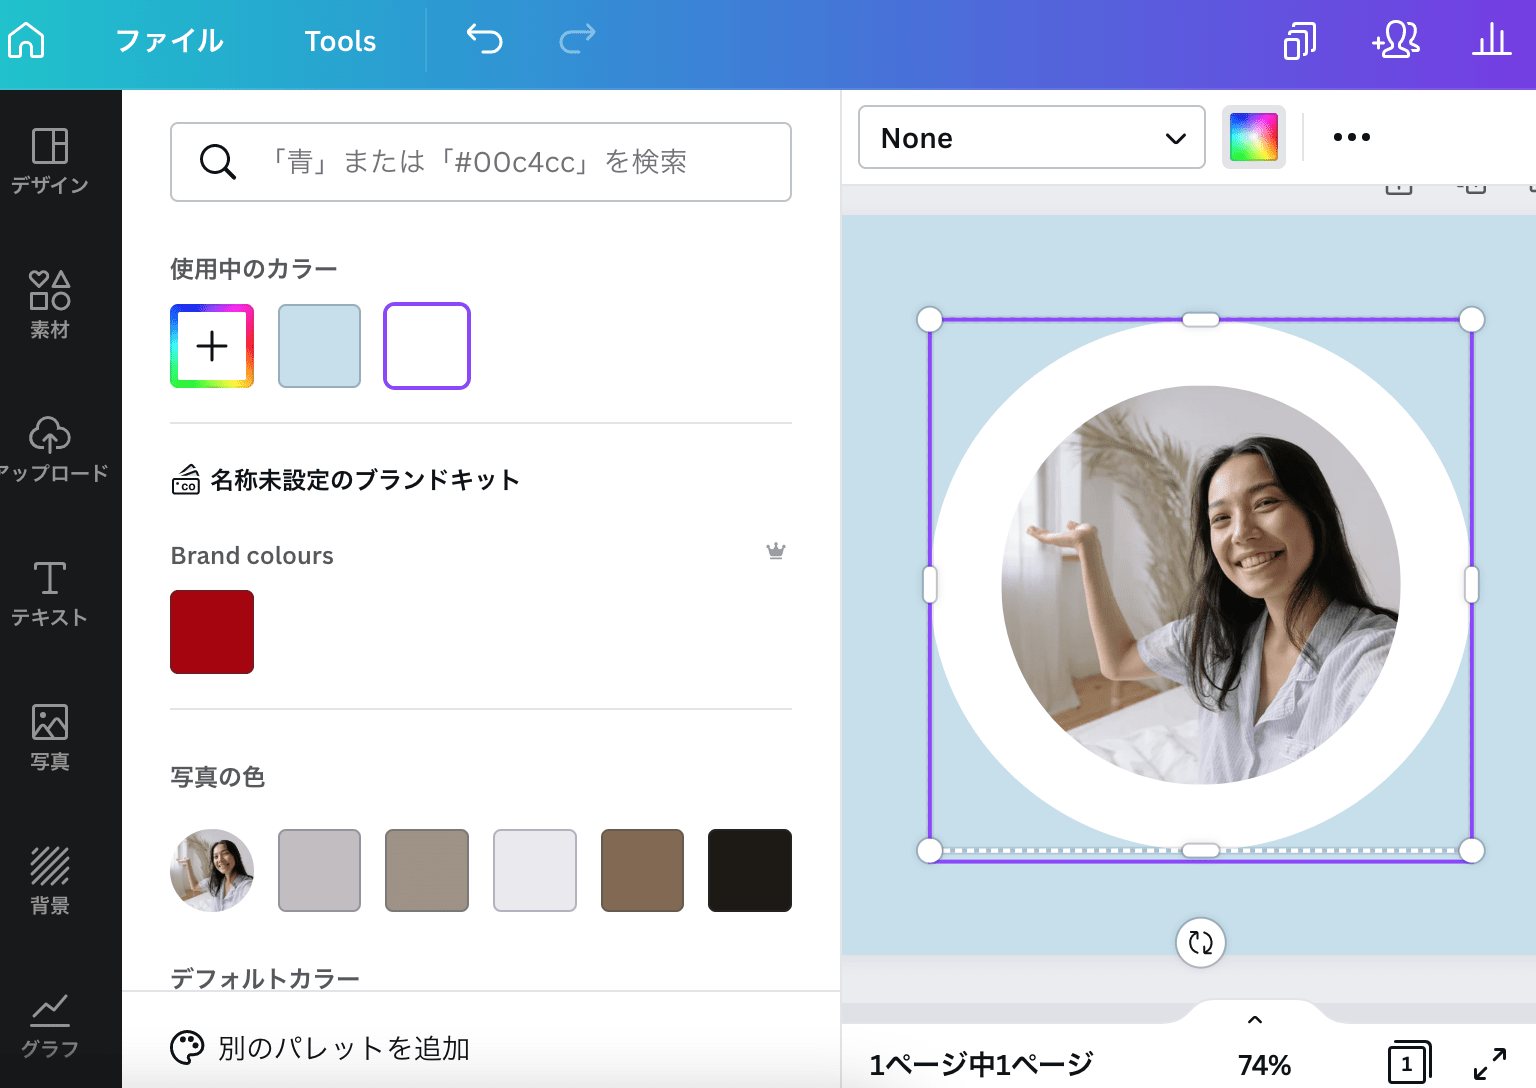Screen dimensions: 1536x1088
Task: Collapse the bottom panel with the chevron
Action: pyautogui.click(x=1255, y=1019)
